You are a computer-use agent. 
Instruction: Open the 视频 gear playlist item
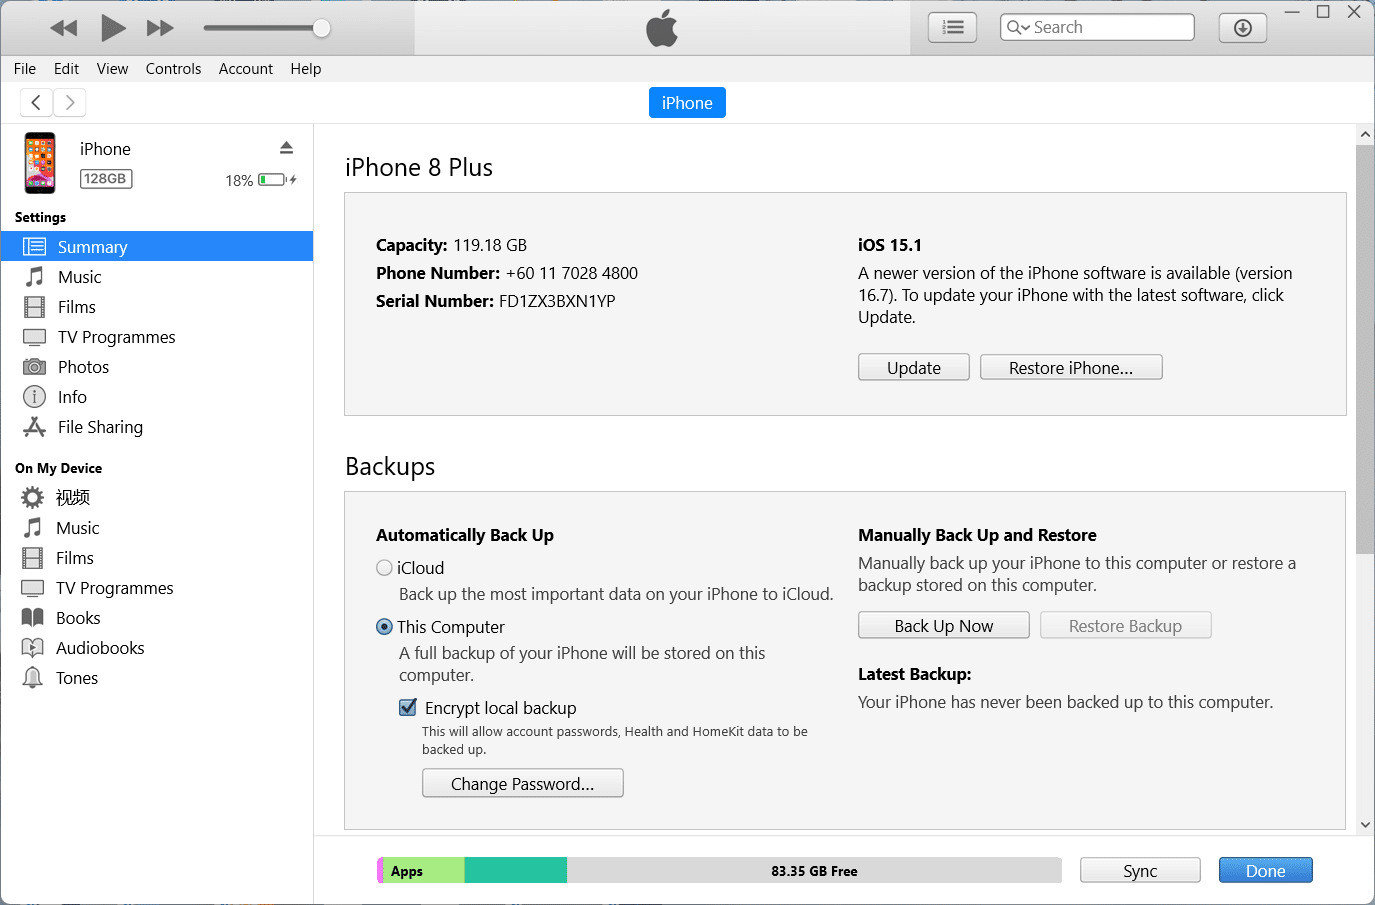coord(157,497)
